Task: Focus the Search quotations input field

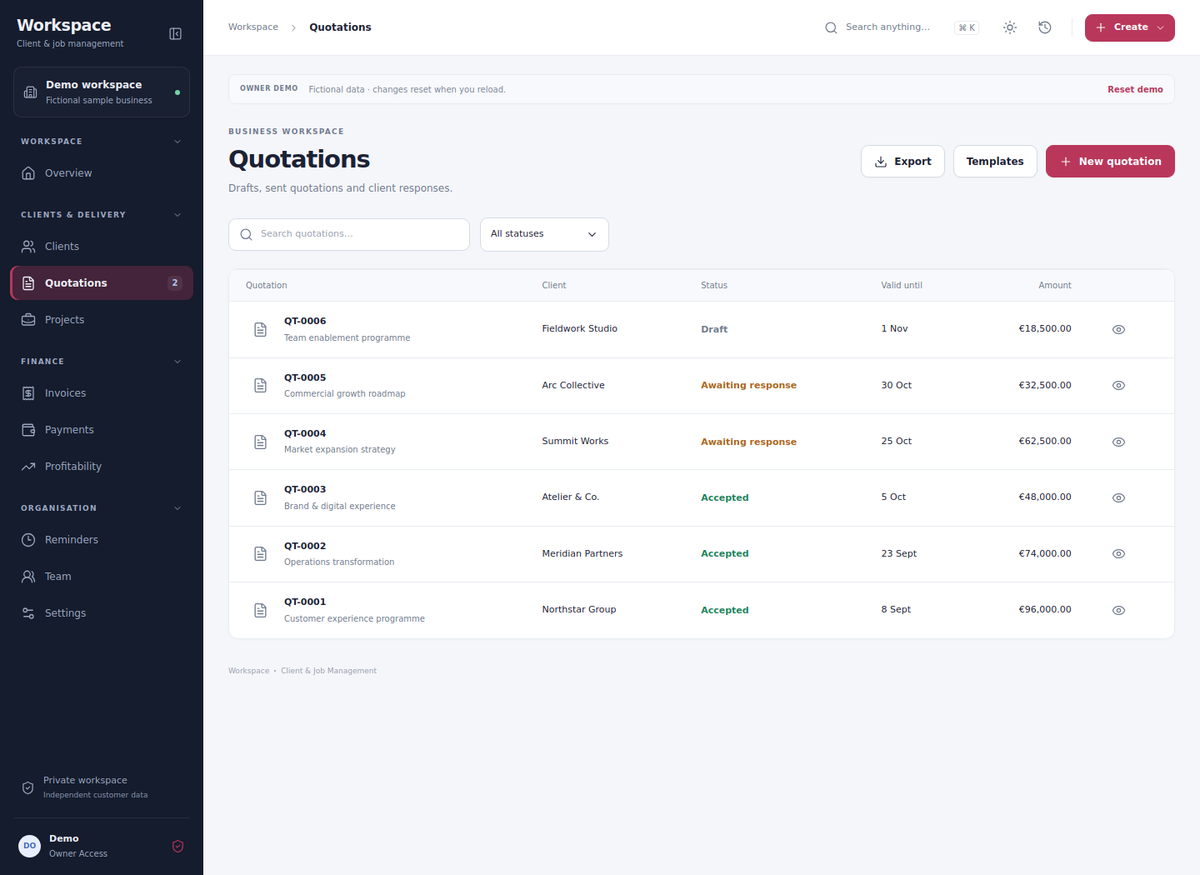Action: (x=349, y=234)
